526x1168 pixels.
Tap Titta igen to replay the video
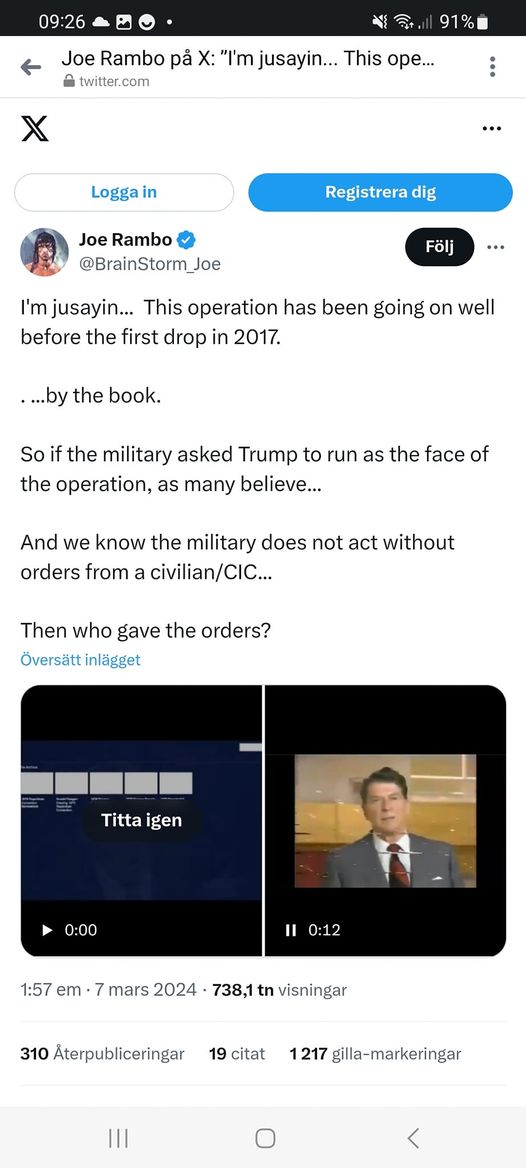pyautogui.click(x=142, y=821)
